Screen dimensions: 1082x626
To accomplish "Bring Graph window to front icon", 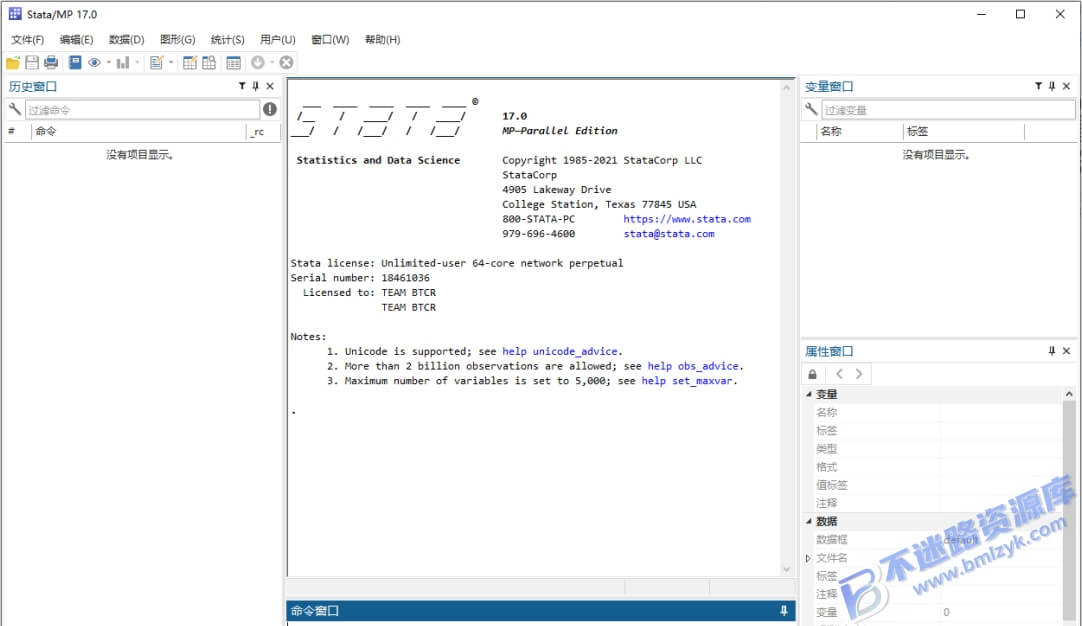I will (123, 63).
